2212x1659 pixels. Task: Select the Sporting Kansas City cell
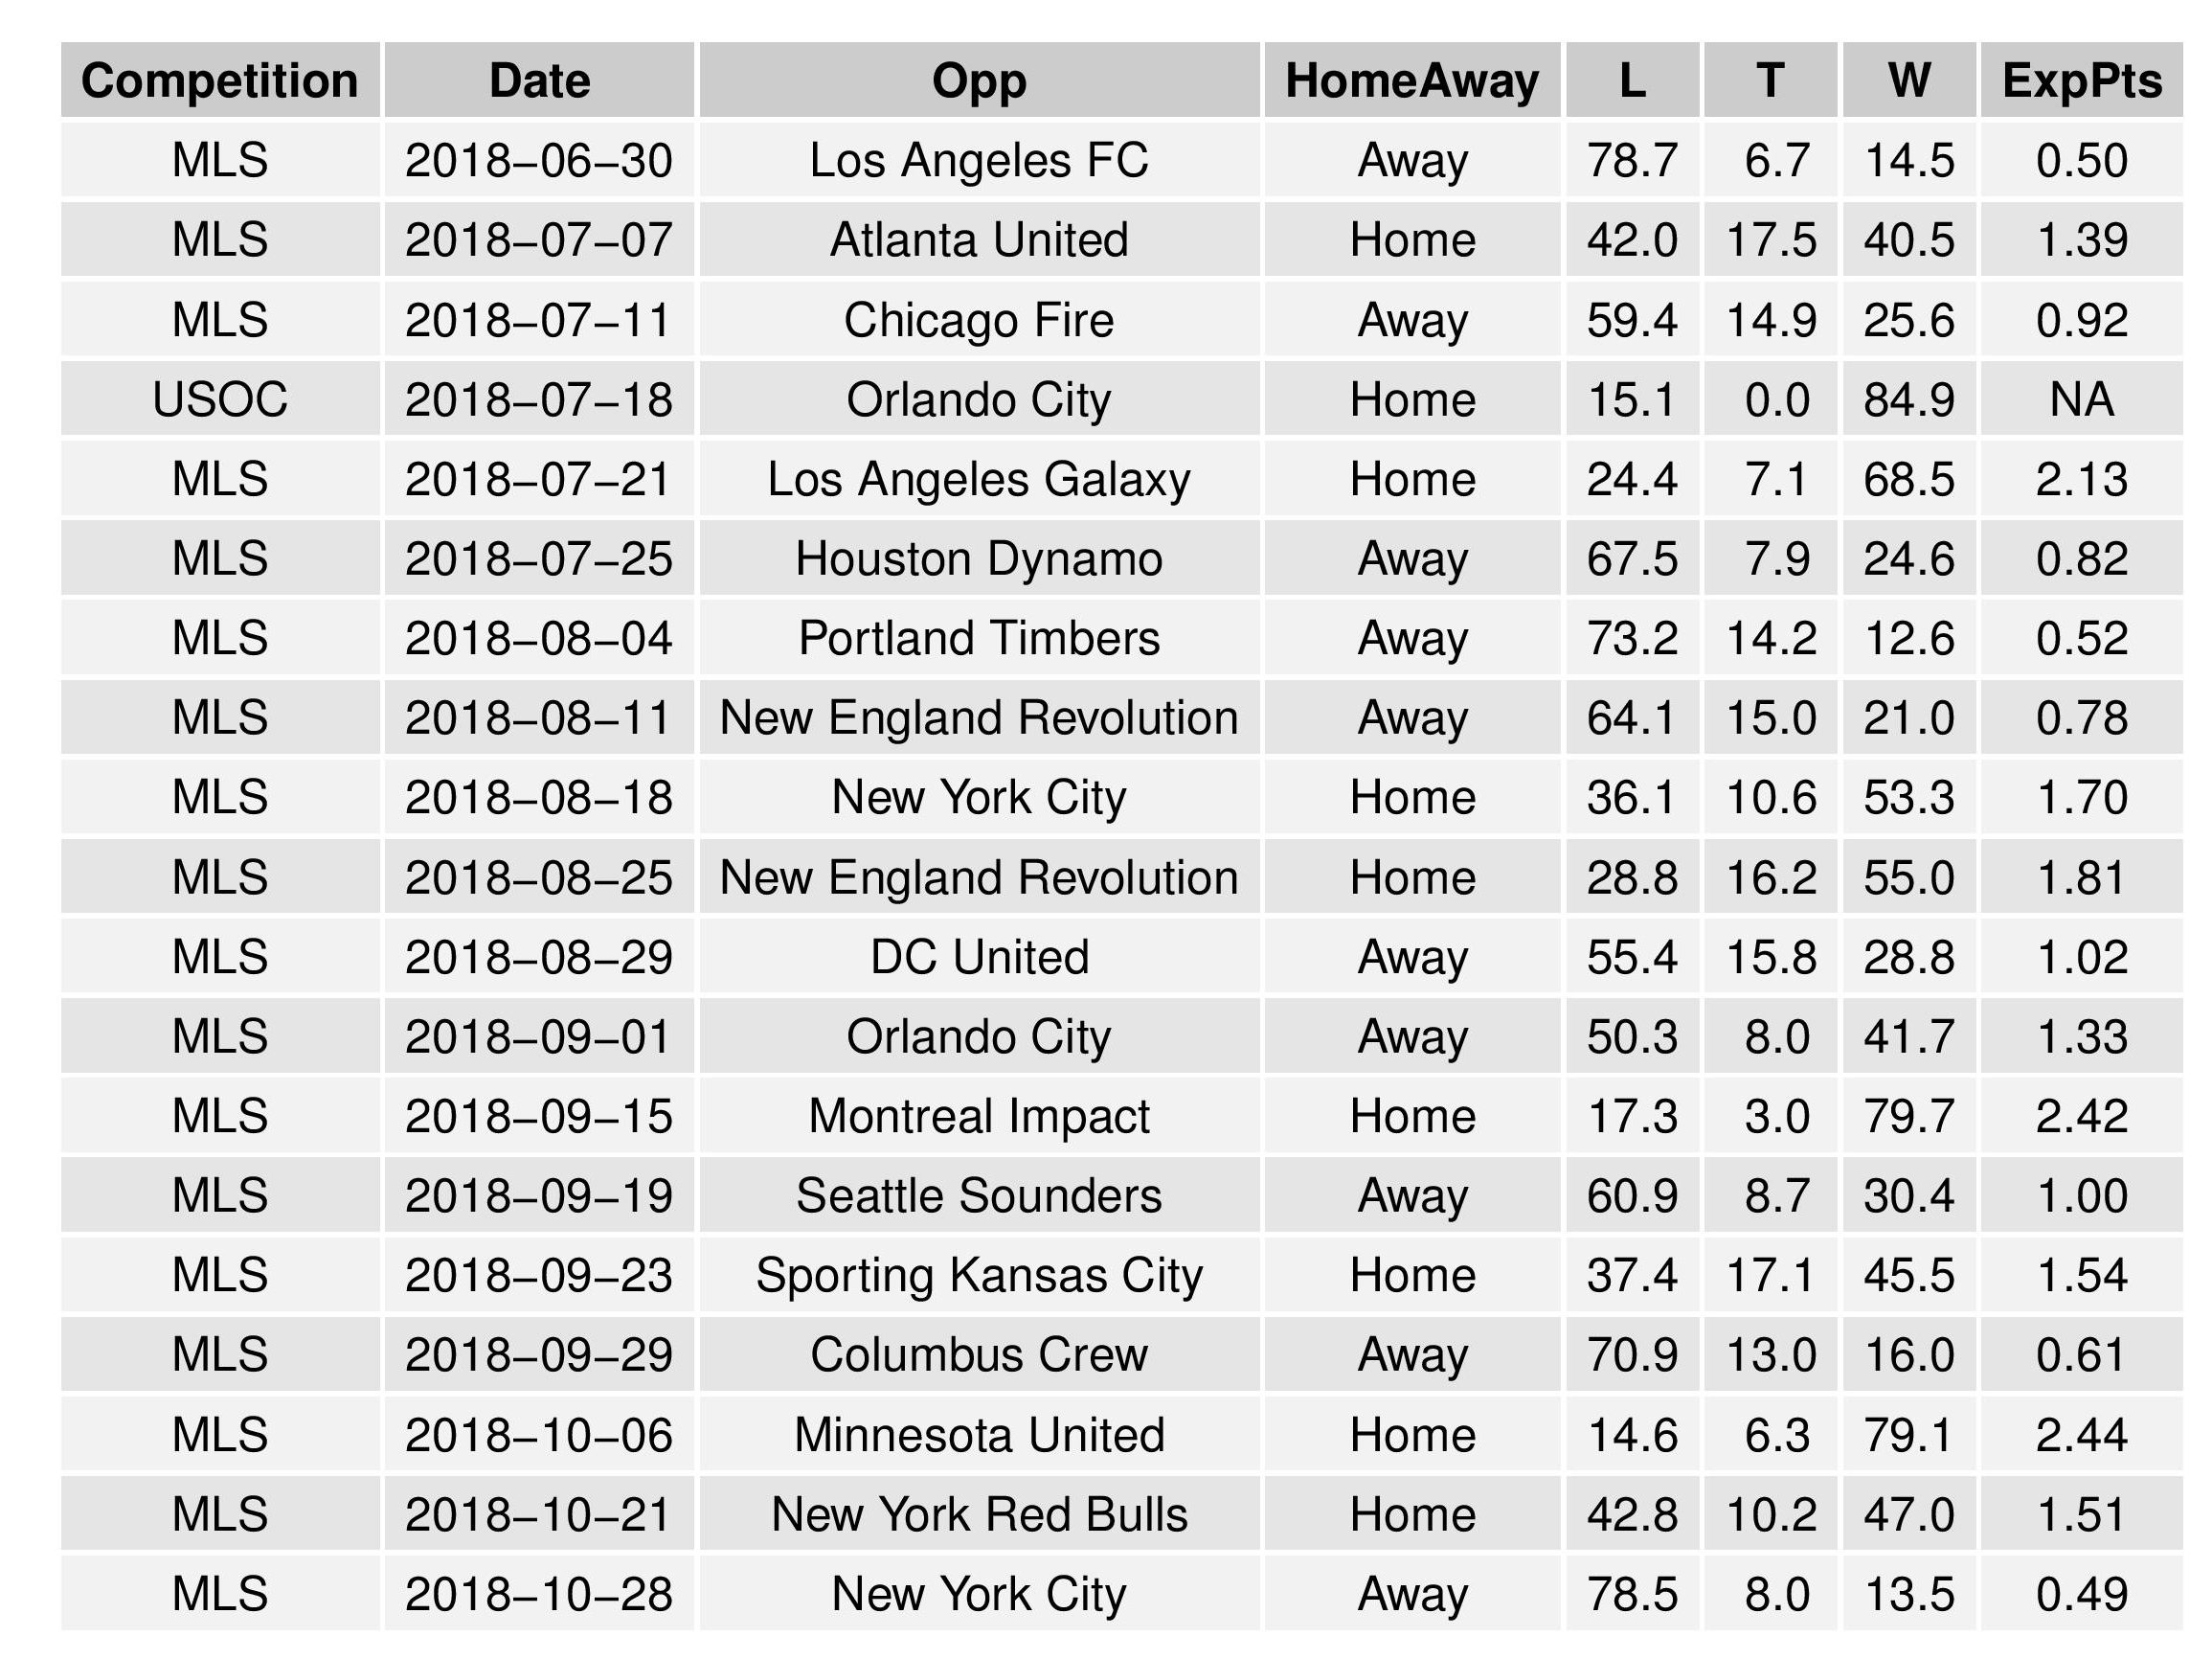[x=979, y=1275]
